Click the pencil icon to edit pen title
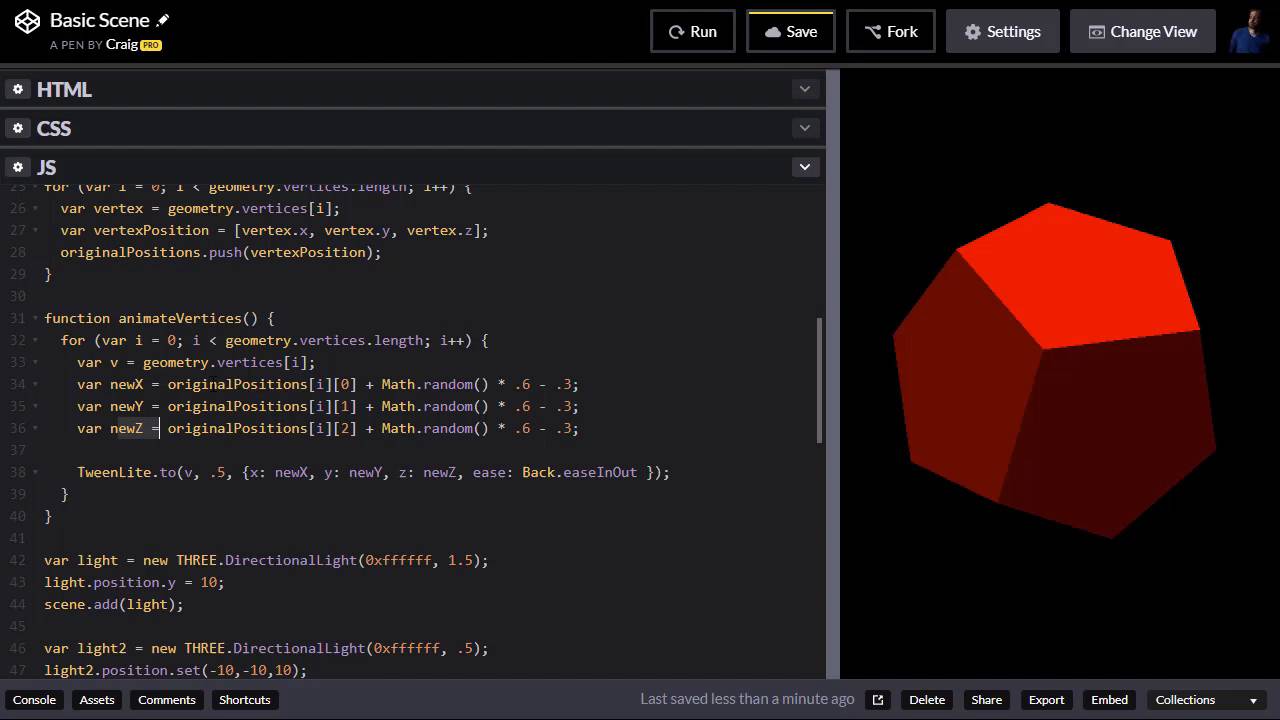The width and height of the screenshot is (1280, 720). coord(164,20)
